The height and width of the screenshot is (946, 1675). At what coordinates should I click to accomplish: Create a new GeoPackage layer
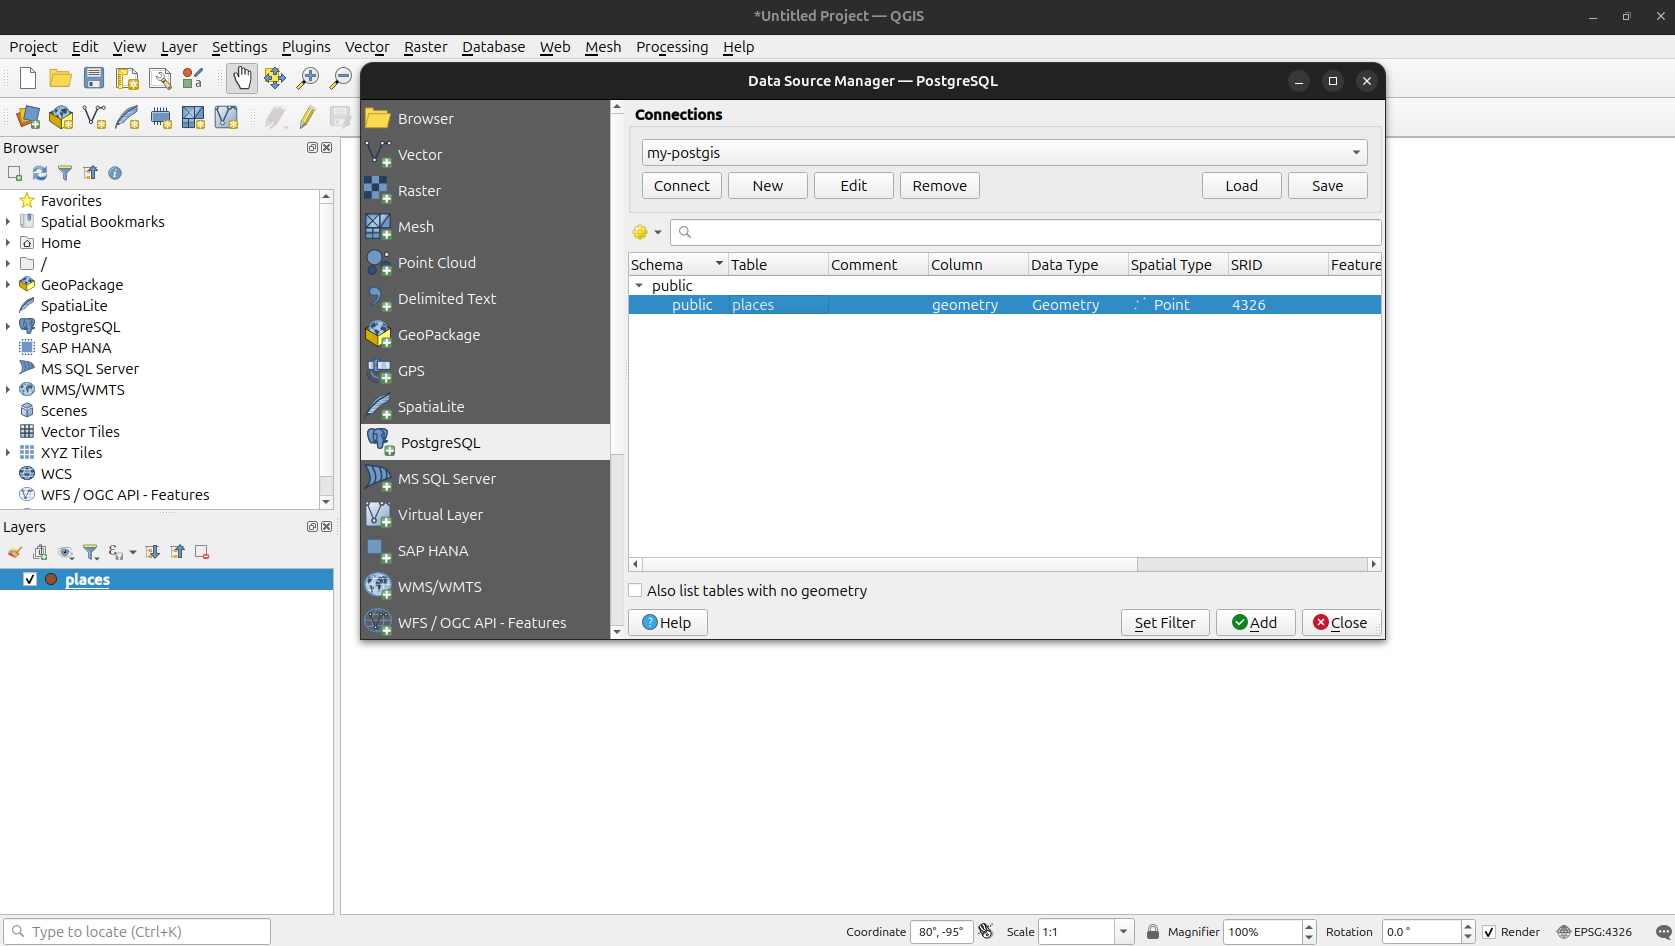(61, 117)
